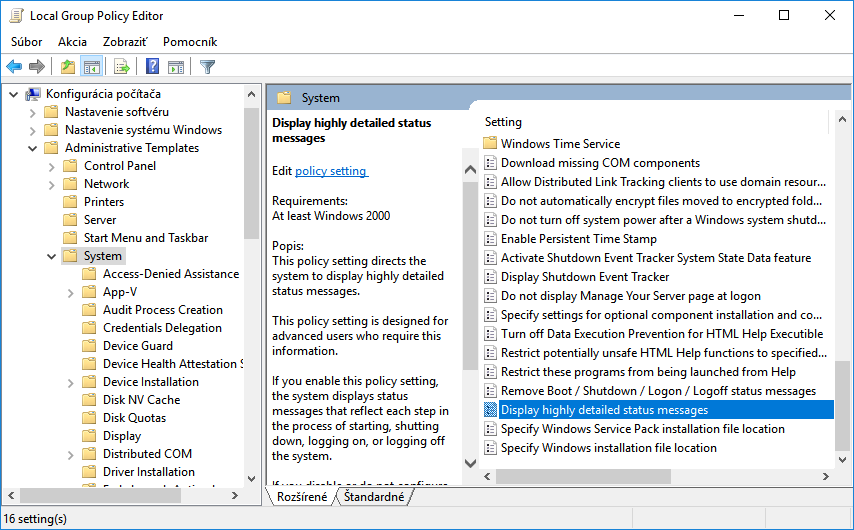This screenshot has width=854, height=530.
Task: Click the Up One Level folder icon
Action: click(67, 67)
